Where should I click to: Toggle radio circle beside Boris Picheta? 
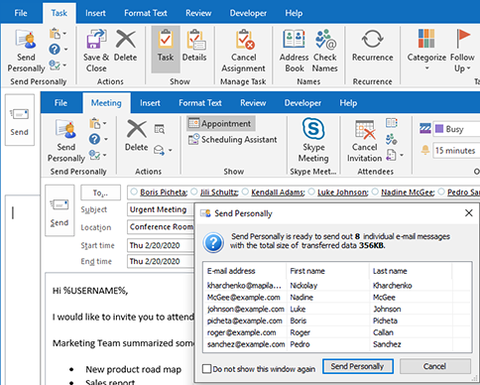134,192
